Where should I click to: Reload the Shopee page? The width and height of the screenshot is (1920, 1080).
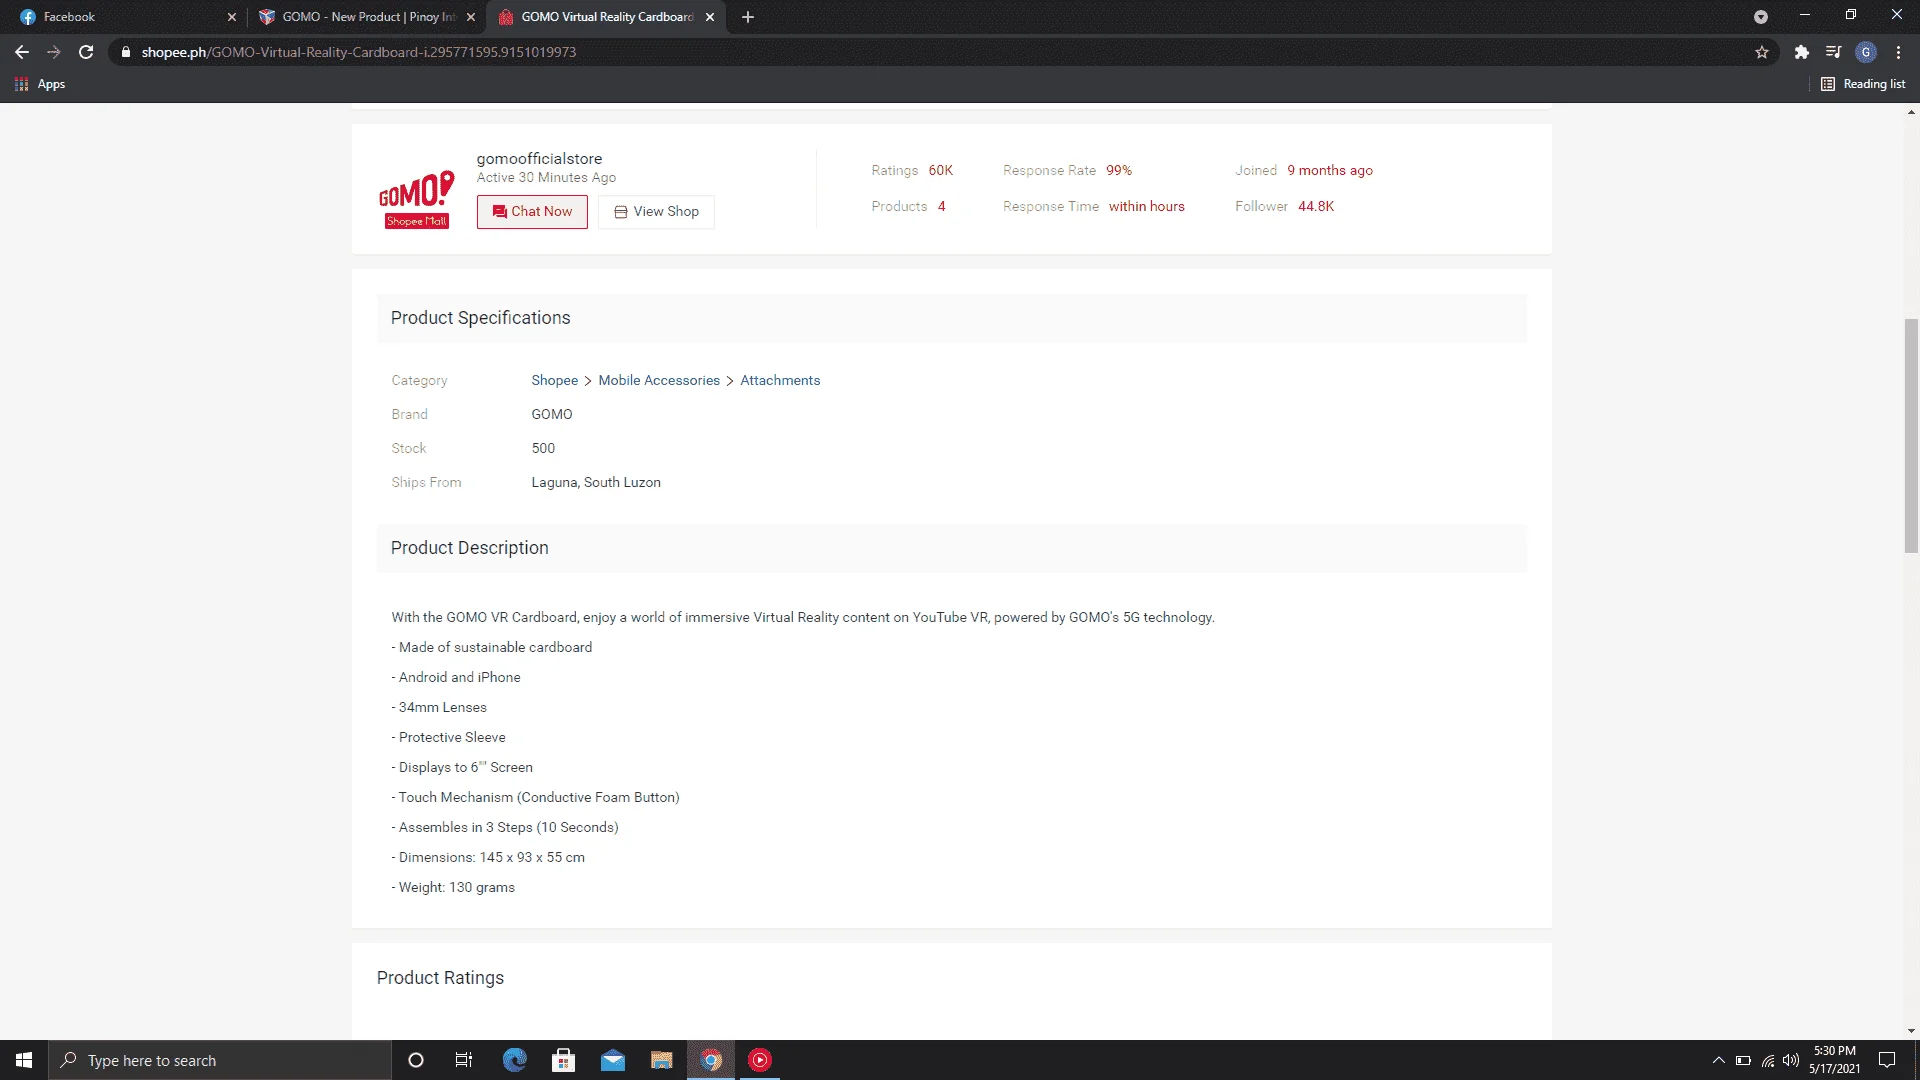[x=86, y=52]
